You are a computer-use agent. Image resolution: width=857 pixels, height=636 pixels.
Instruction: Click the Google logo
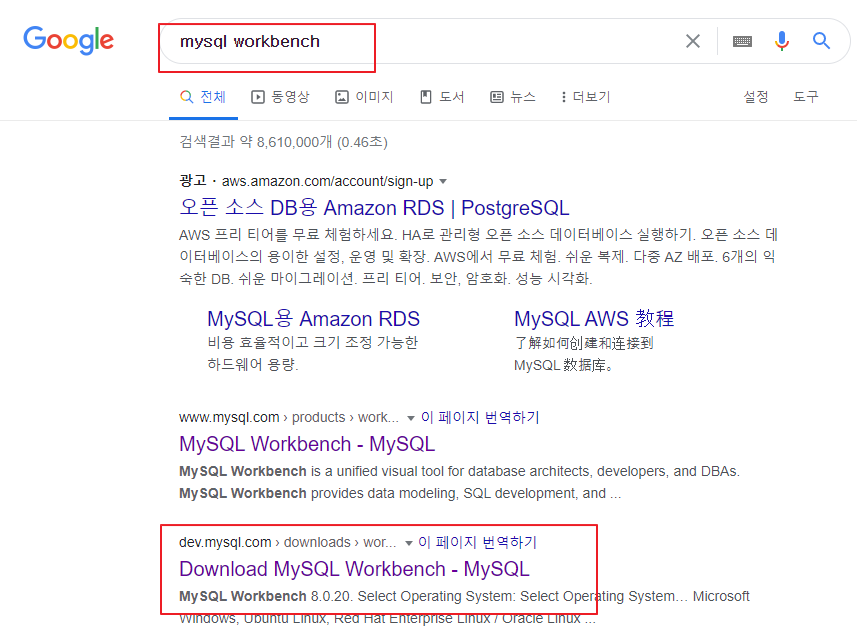point(68,40)
